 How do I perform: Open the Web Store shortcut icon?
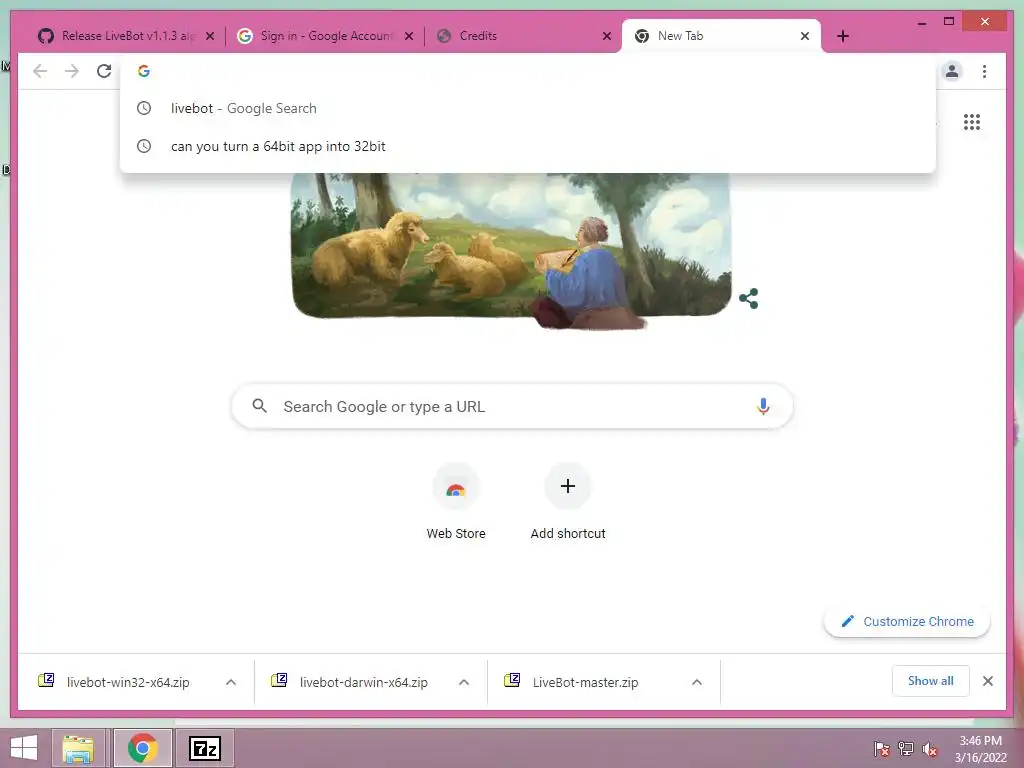(x=456, y=487)
